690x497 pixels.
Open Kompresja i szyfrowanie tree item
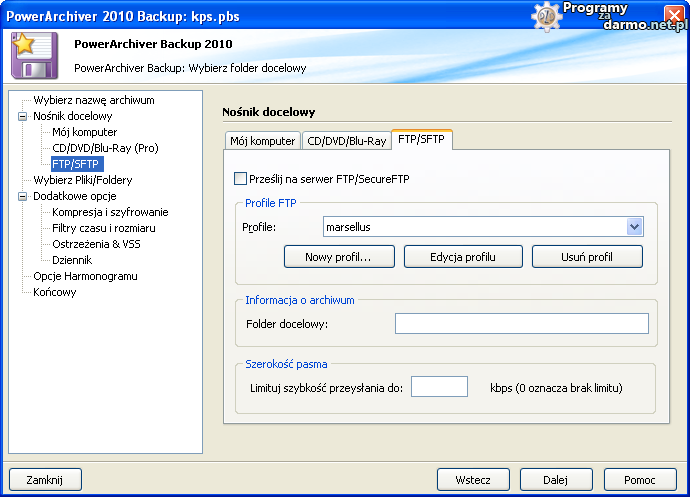tap(110, 212)
